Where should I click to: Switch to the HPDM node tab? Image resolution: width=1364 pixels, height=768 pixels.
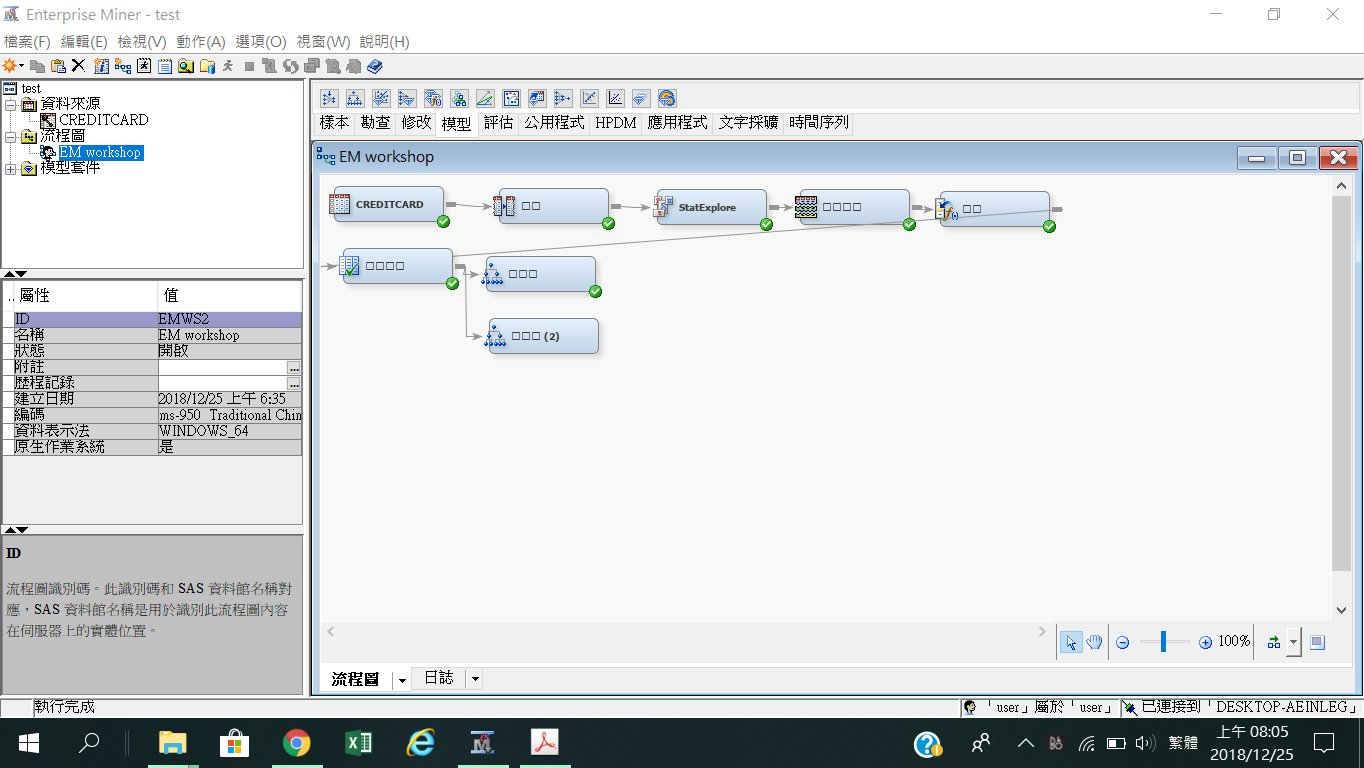616,123
